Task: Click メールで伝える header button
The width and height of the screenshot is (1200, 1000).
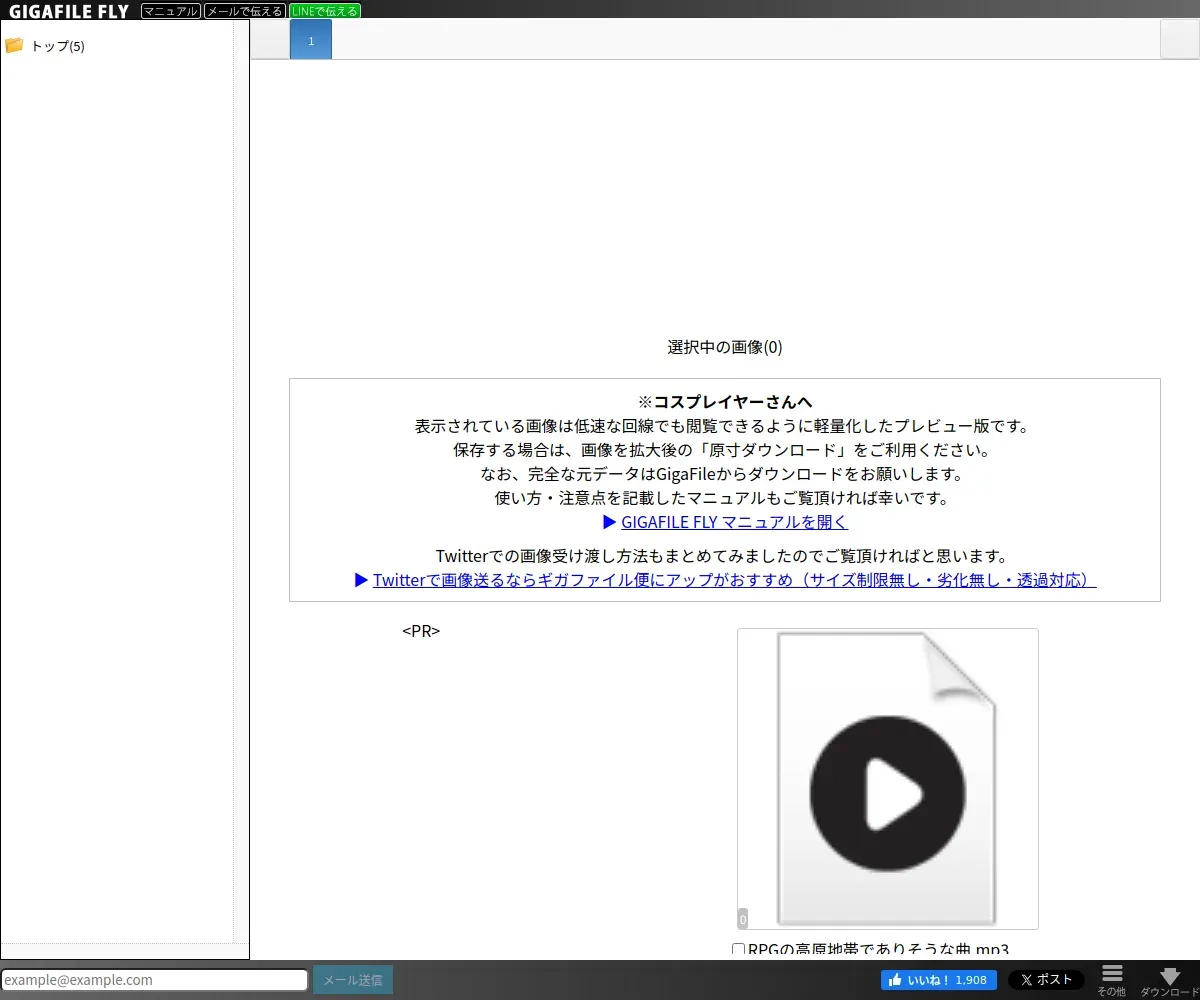Action: click(x=245, y=12)
